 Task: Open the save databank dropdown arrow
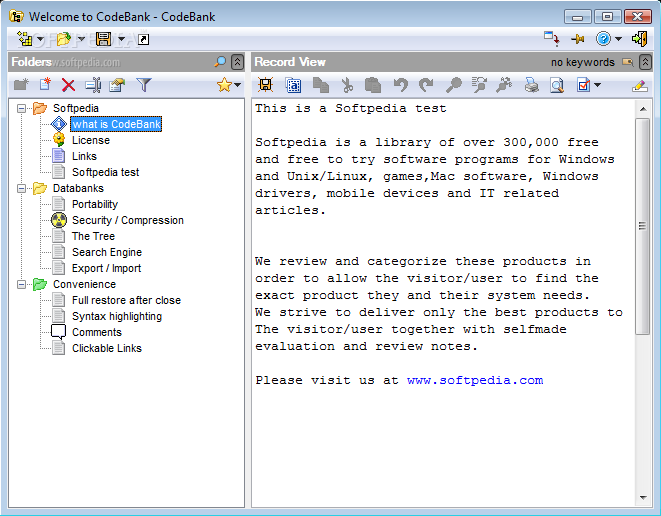[x=121, y=39]
